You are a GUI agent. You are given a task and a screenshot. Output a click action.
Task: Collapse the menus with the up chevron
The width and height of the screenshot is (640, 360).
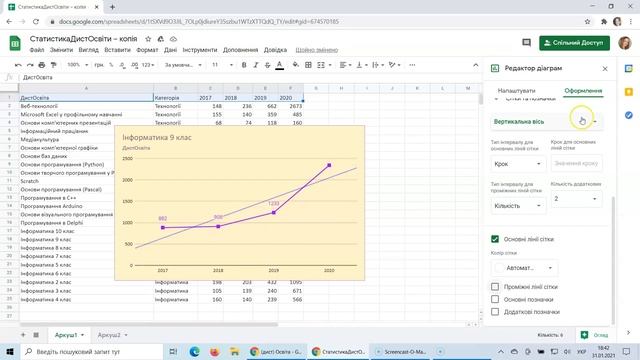[476, 65]
